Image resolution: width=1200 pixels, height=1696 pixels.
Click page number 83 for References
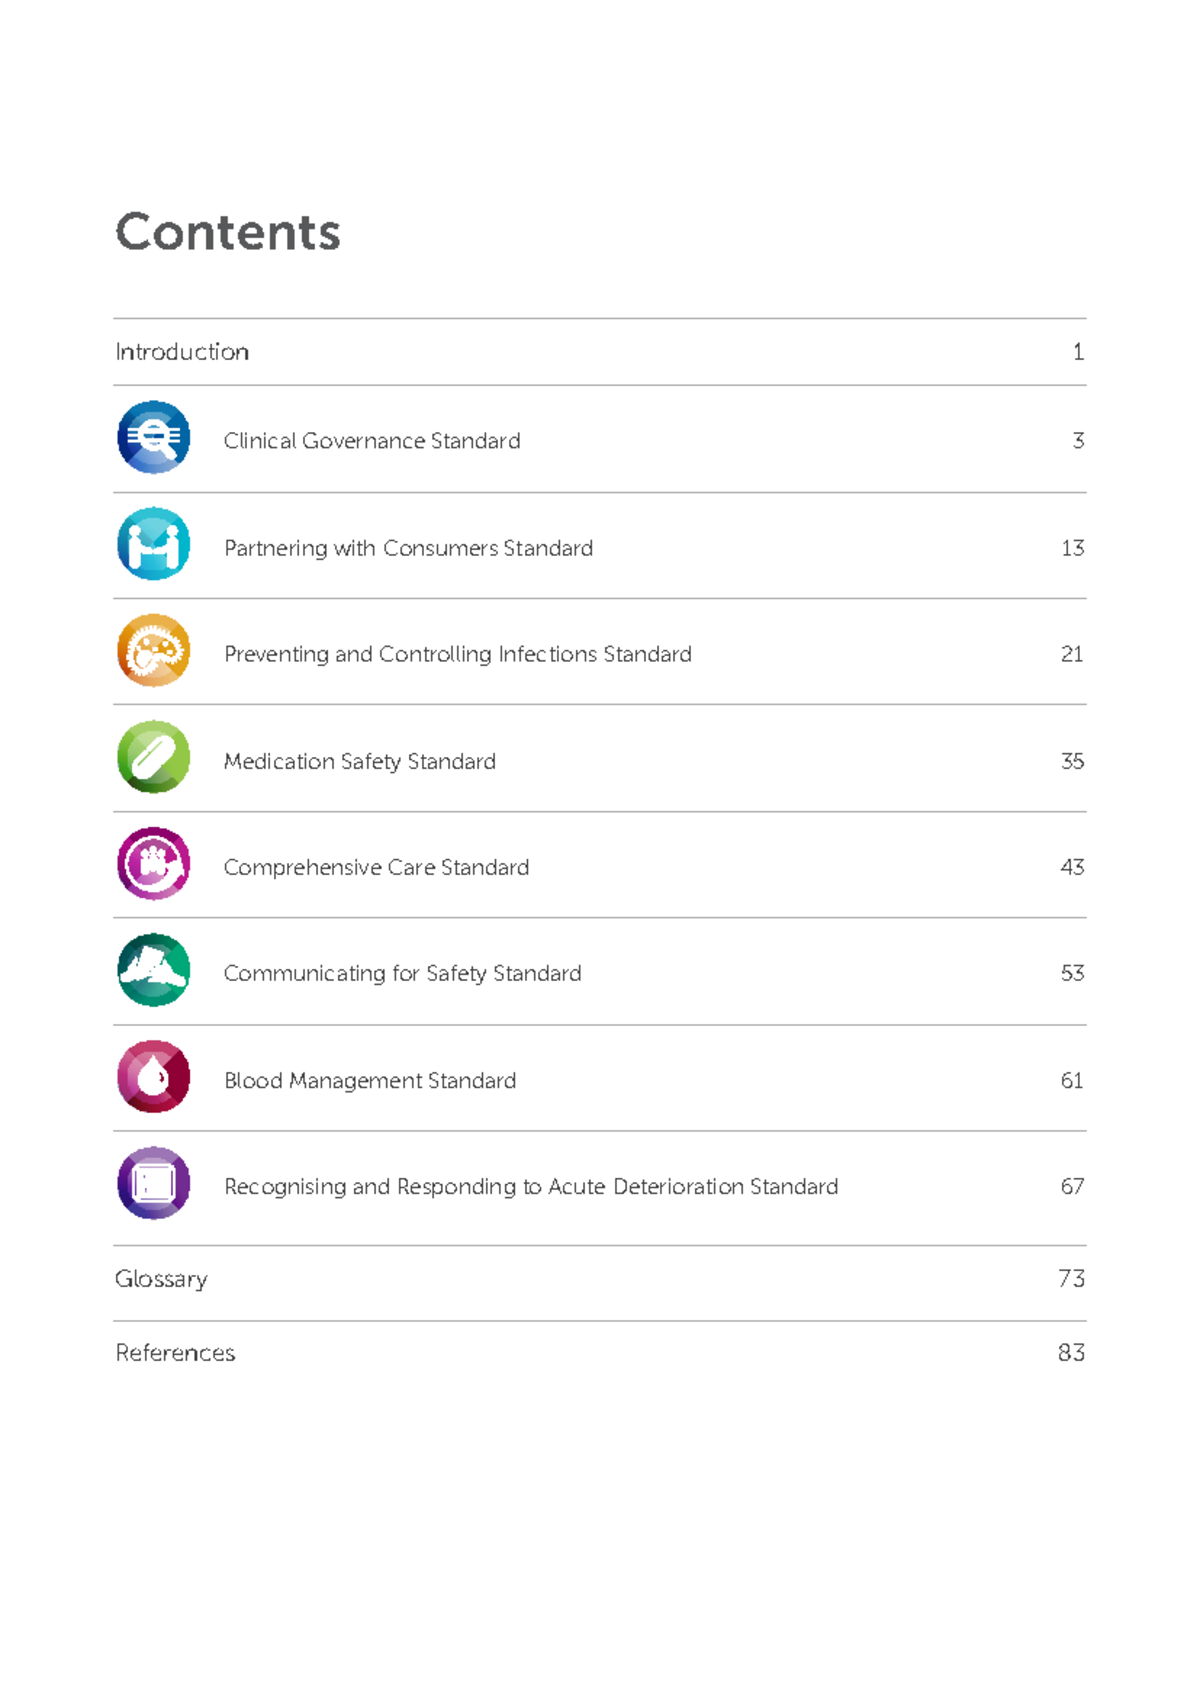click(1072, 1353)
